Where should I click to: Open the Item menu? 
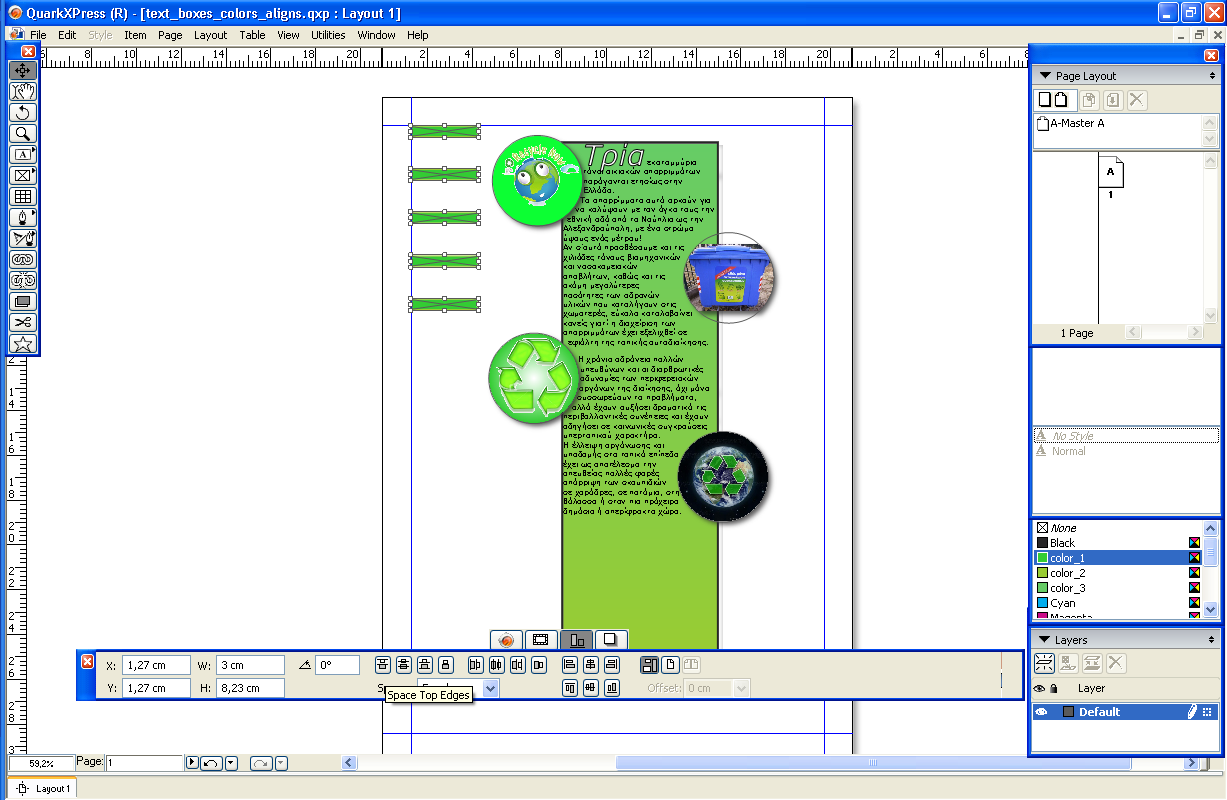[x=135, y=35]
